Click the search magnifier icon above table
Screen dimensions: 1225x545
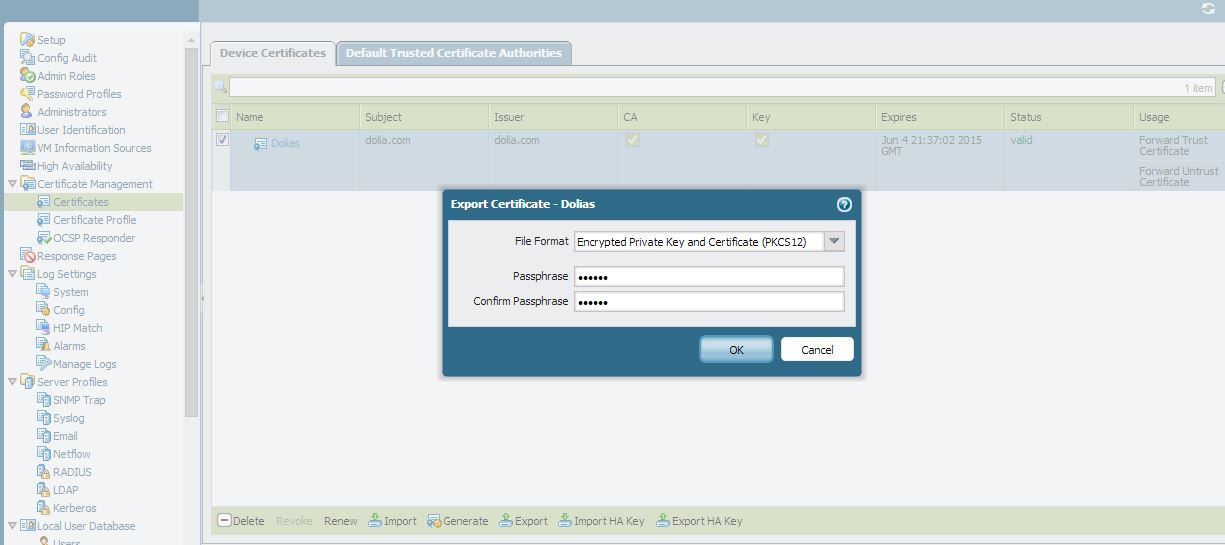coord(220,87)
